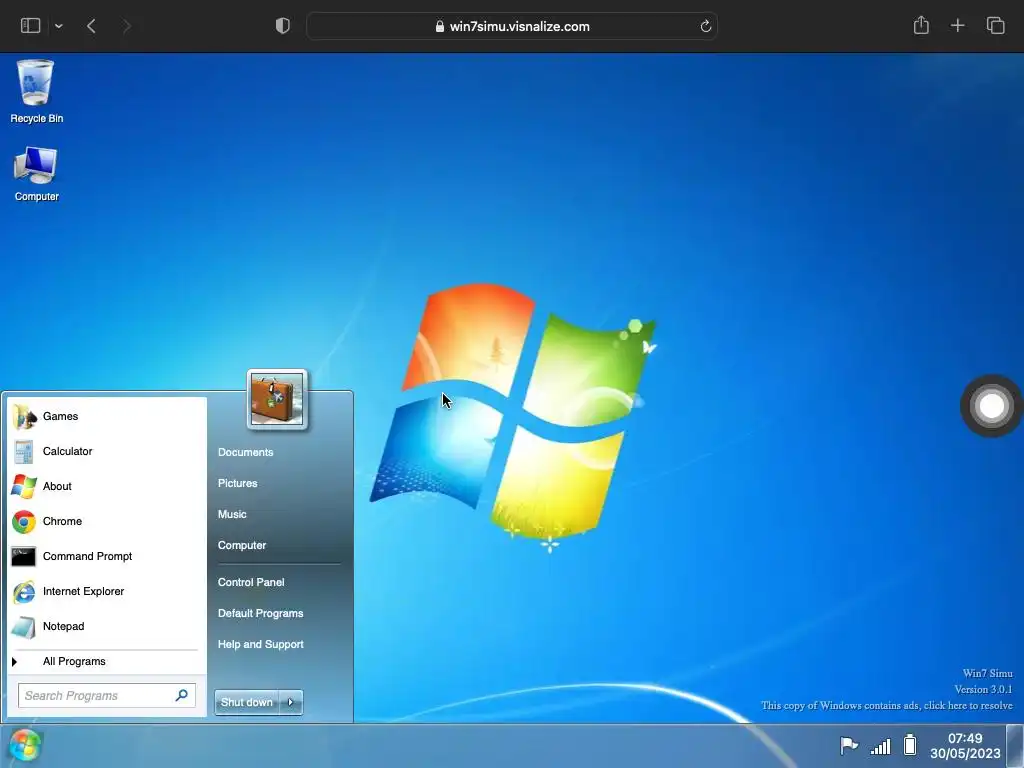Reload the page with refresh icon
This screenshot has height=768, width=1024.
tap(705, 26)
